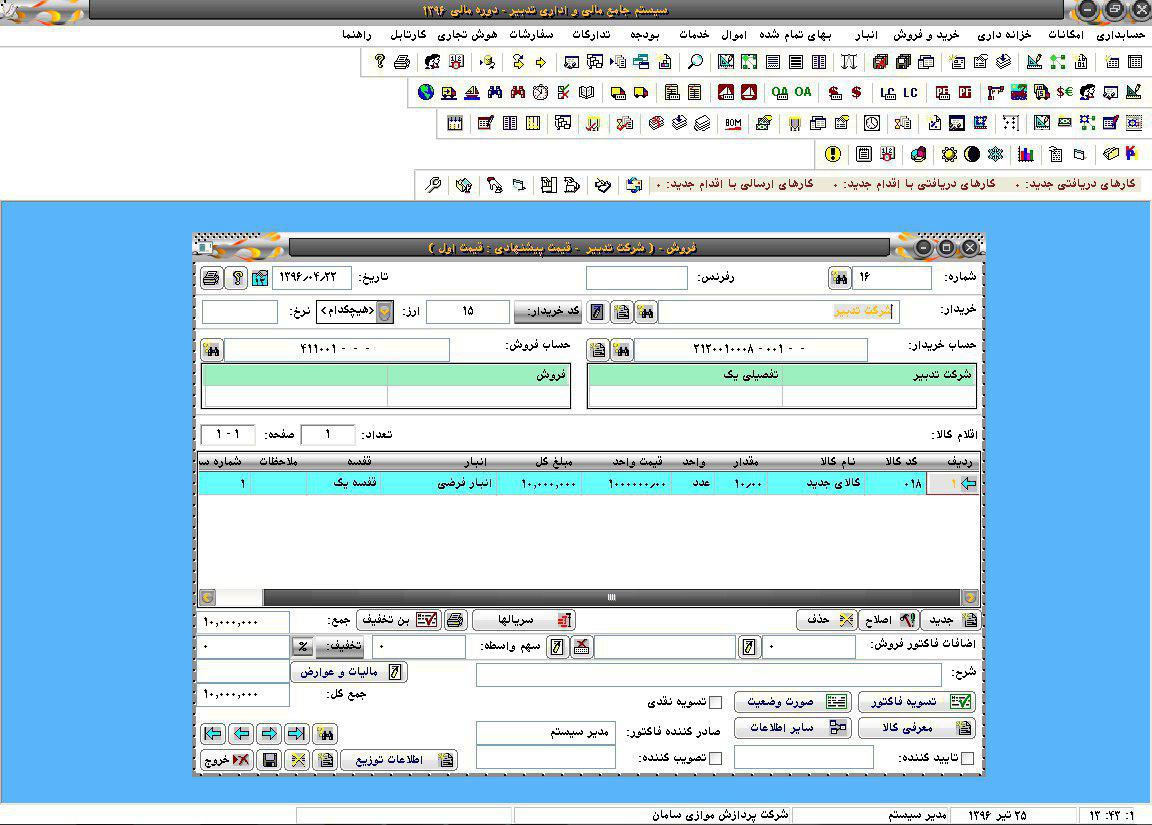The image size is (1152, 825).
Task: Tick the تسویه نقدی checkbox
Action: pos(716,702)
